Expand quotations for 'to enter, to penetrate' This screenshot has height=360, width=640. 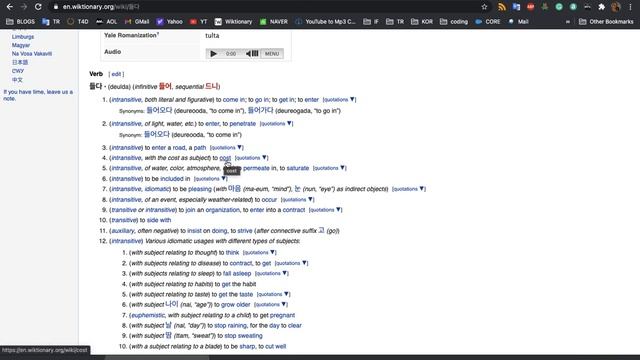click(276, 124)
